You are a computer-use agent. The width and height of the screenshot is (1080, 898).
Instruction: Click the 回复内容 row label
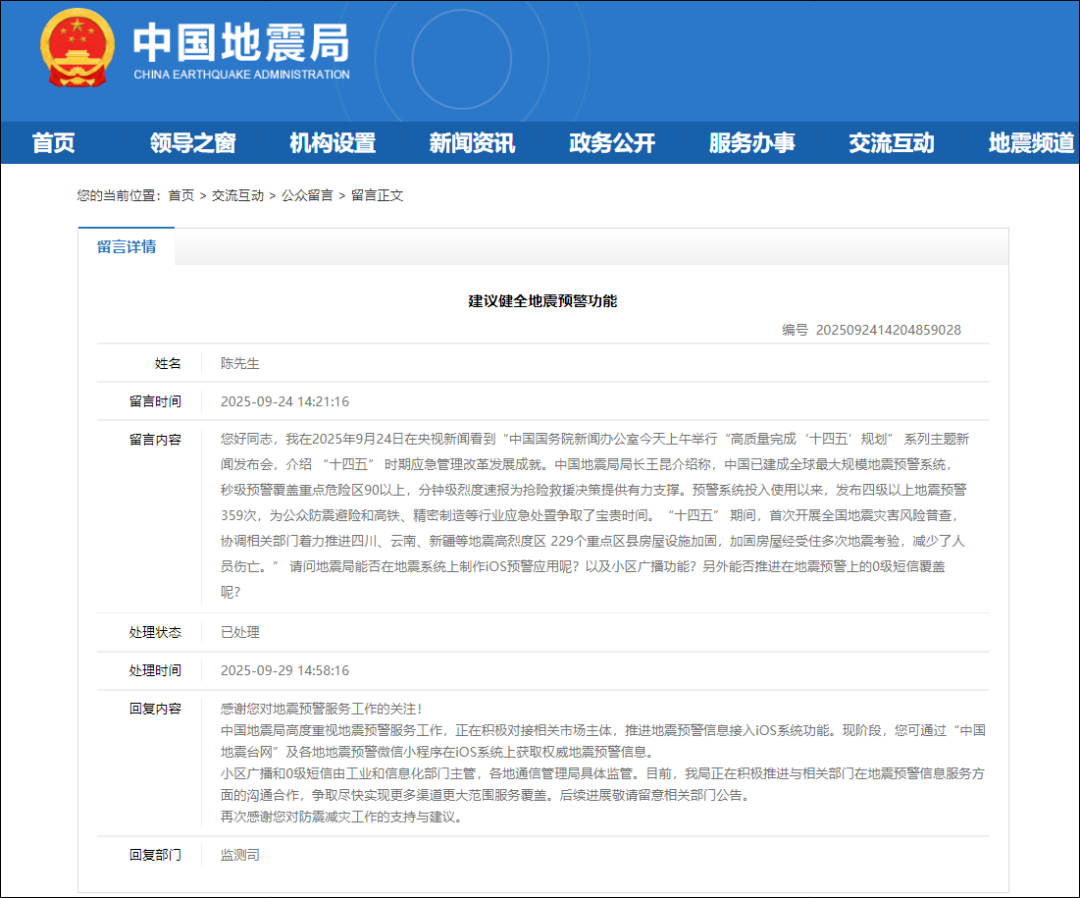155,709
